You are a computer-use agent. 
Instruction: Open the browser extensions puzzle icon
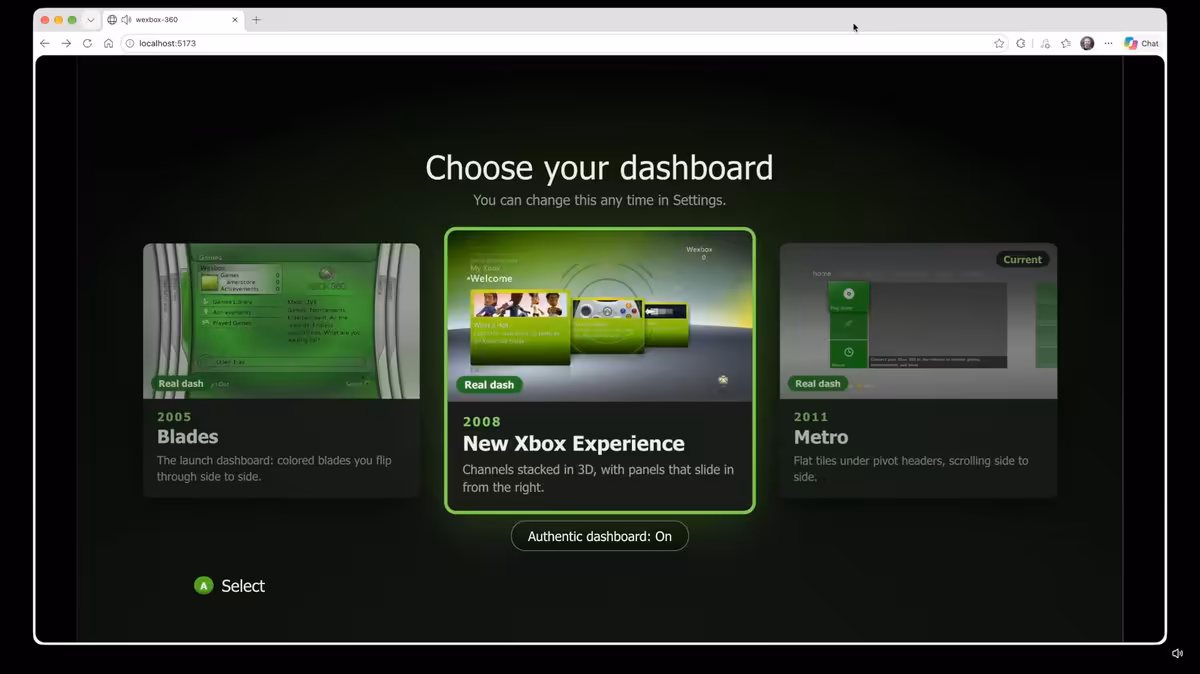point(1021,44)
